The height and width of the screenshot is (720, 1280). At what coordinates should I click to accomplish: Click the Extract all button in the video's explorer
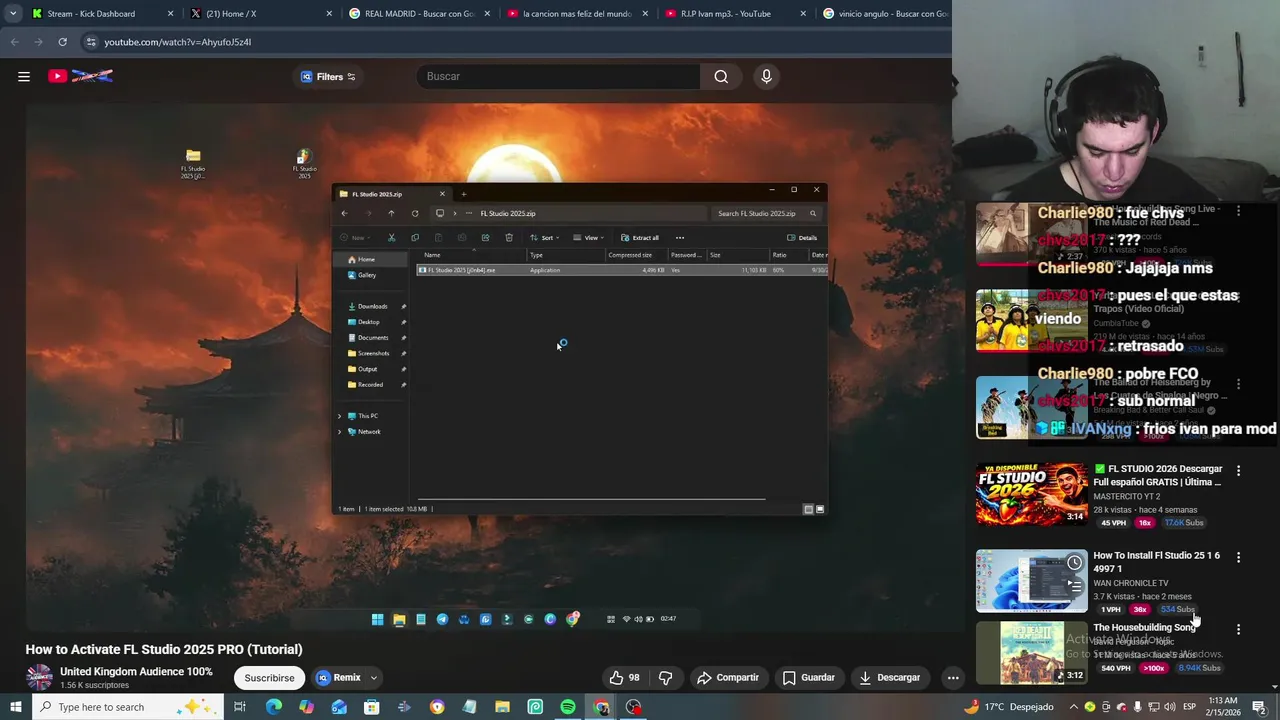(x=640, y=238)
